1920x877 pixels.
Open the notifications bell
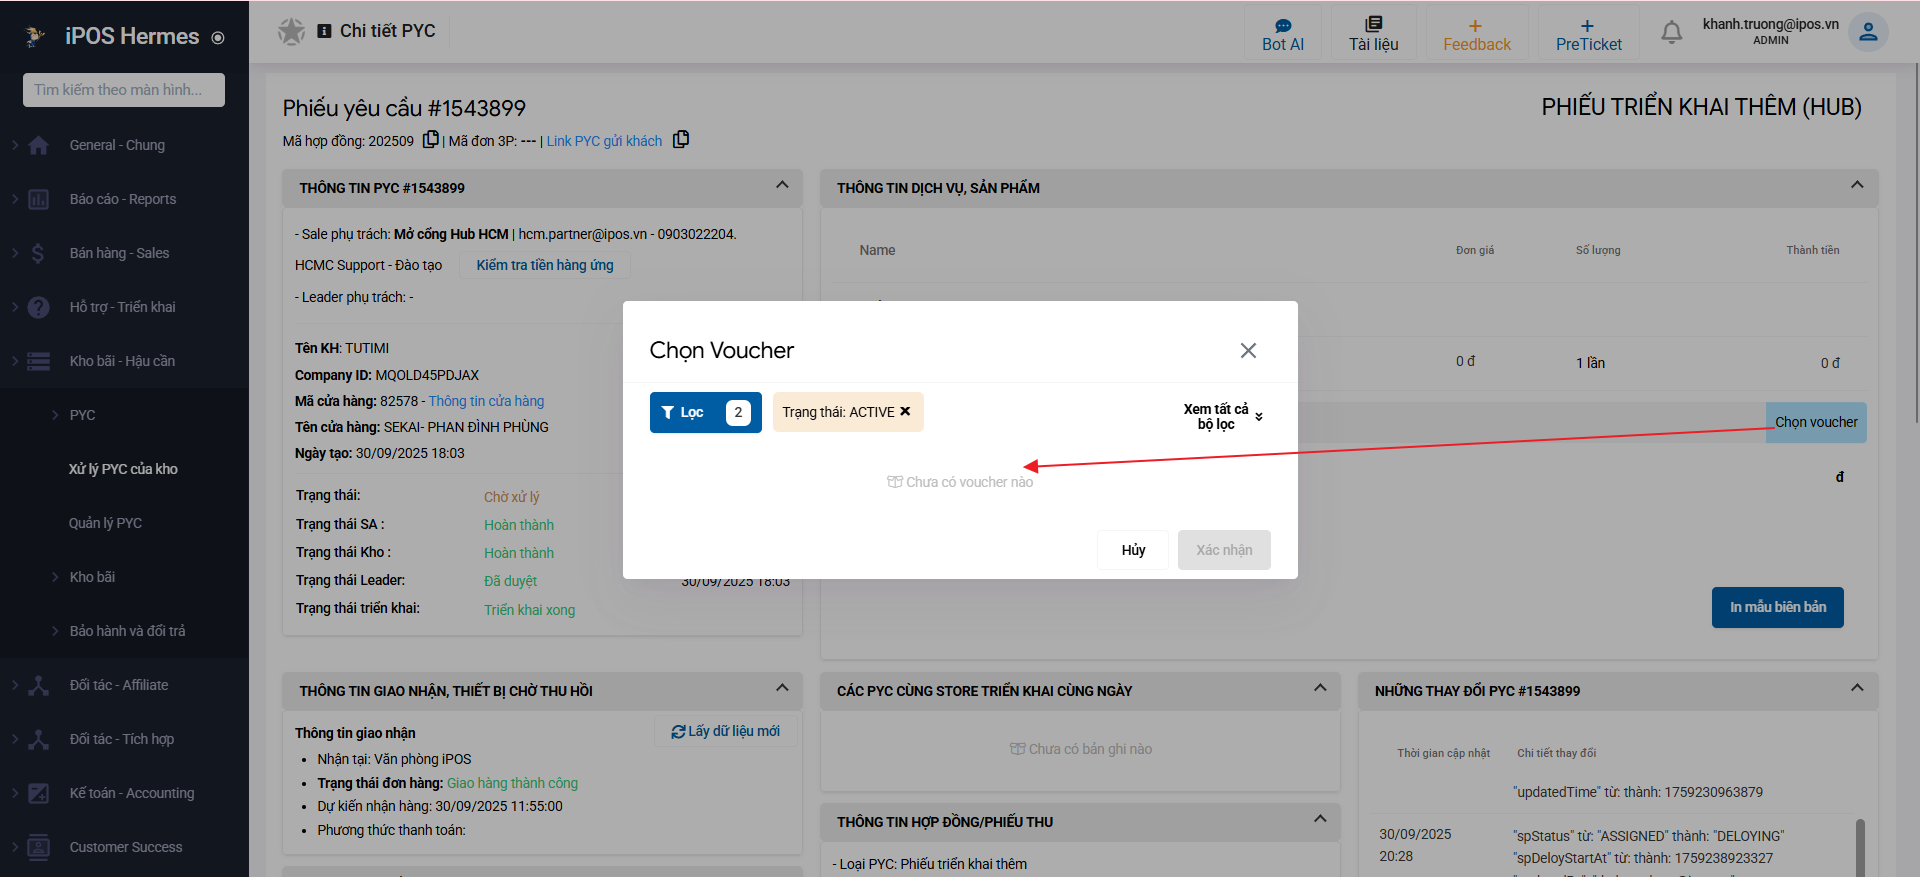click(x=1671, y=33)
